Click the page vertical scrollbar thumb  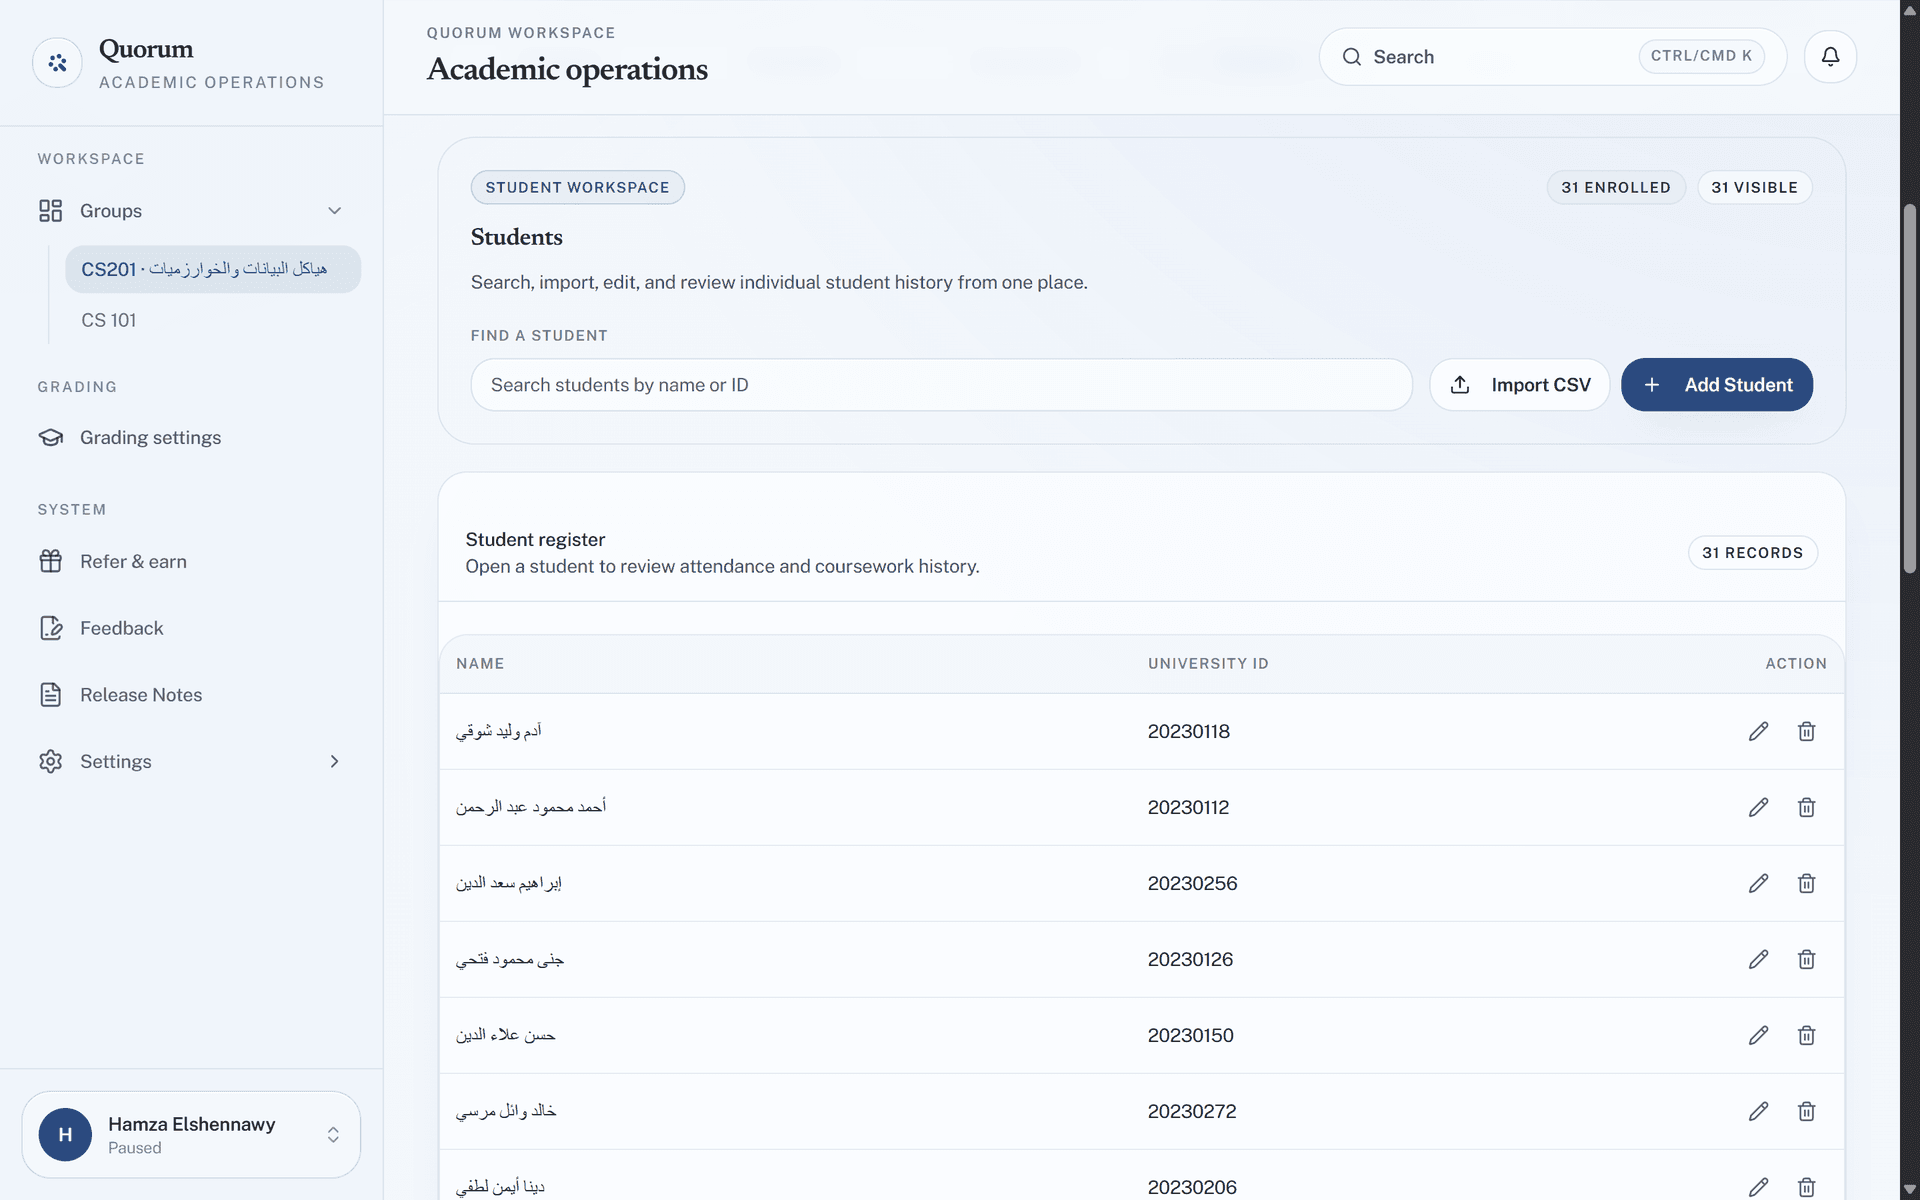(x=1910, y=389)
